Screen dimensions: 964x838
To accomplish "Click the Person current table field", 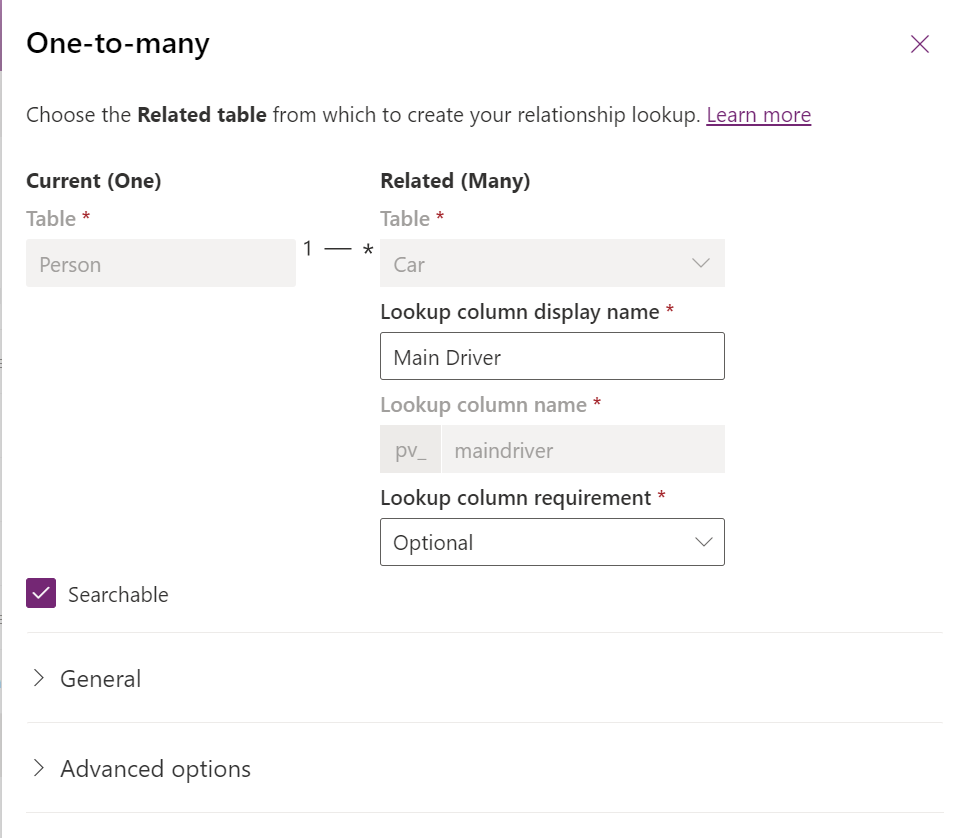I will coord(160,263).
